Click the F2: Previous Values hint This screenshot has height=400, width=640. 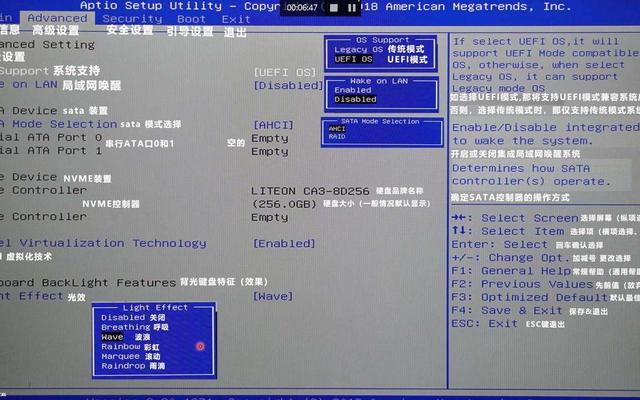[x=522, y=284]
